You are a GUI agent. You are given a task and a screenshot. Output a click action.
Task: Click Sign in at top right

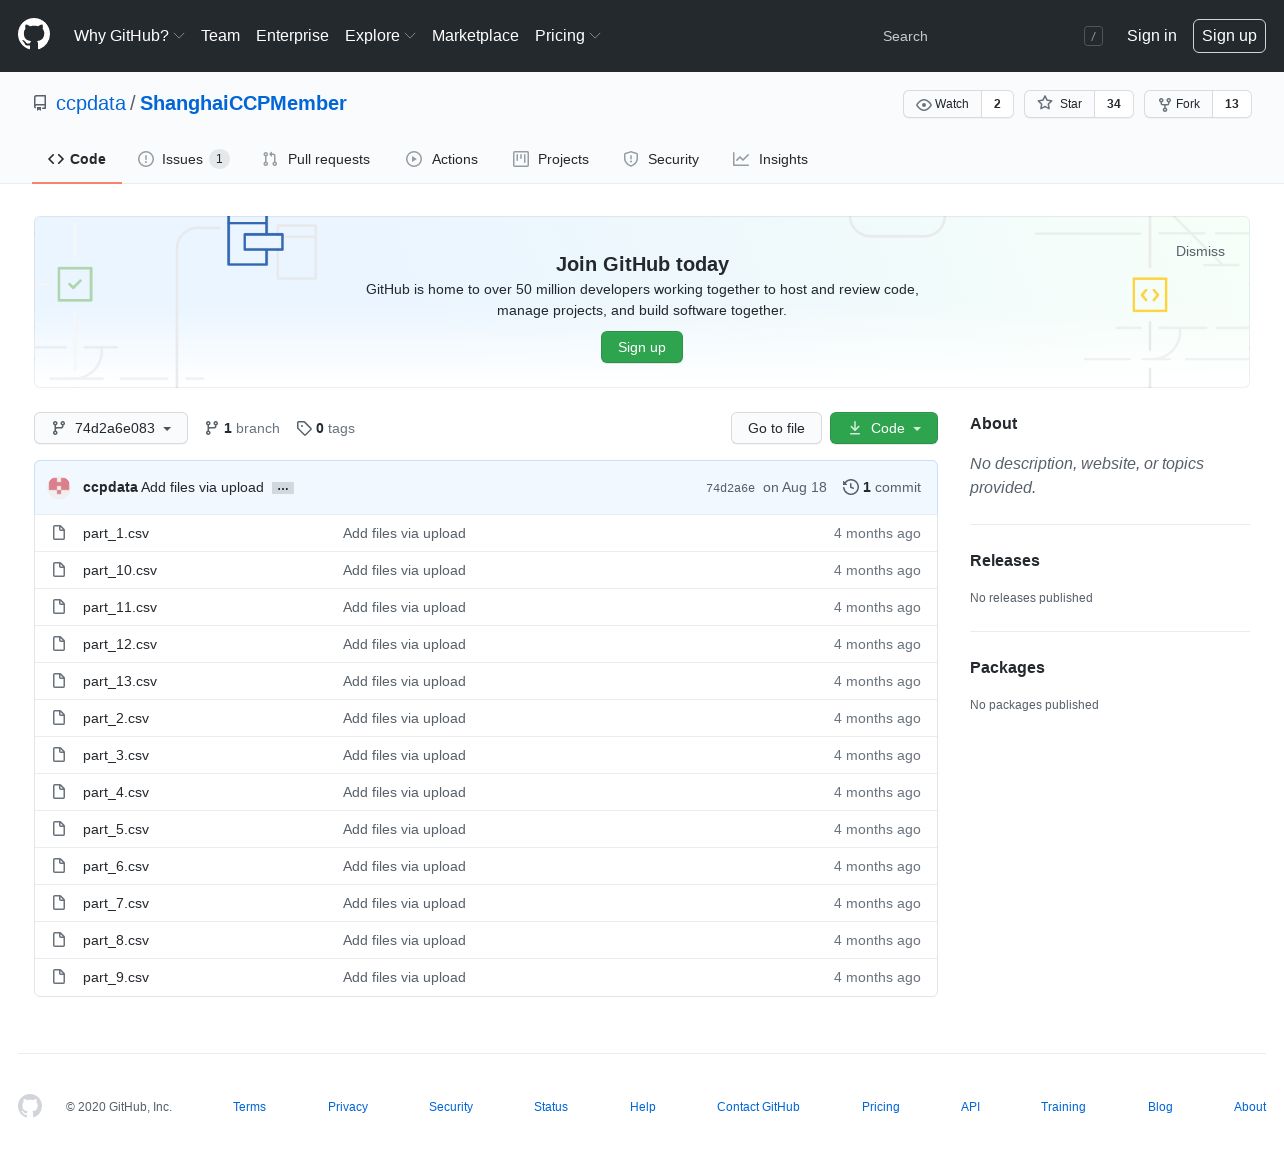(x=1151, y=36)
